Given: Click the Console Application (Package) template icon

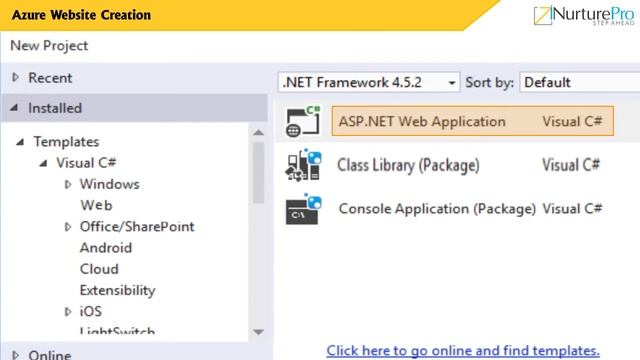Looking at the screenshot, I should tap(303, 209).
